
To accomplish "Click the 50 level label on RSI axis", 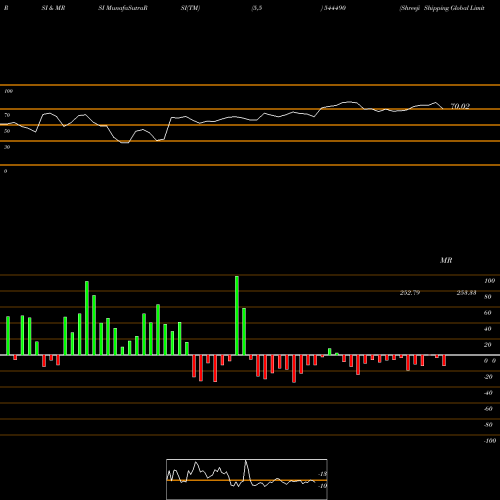I will coord(7,131).
